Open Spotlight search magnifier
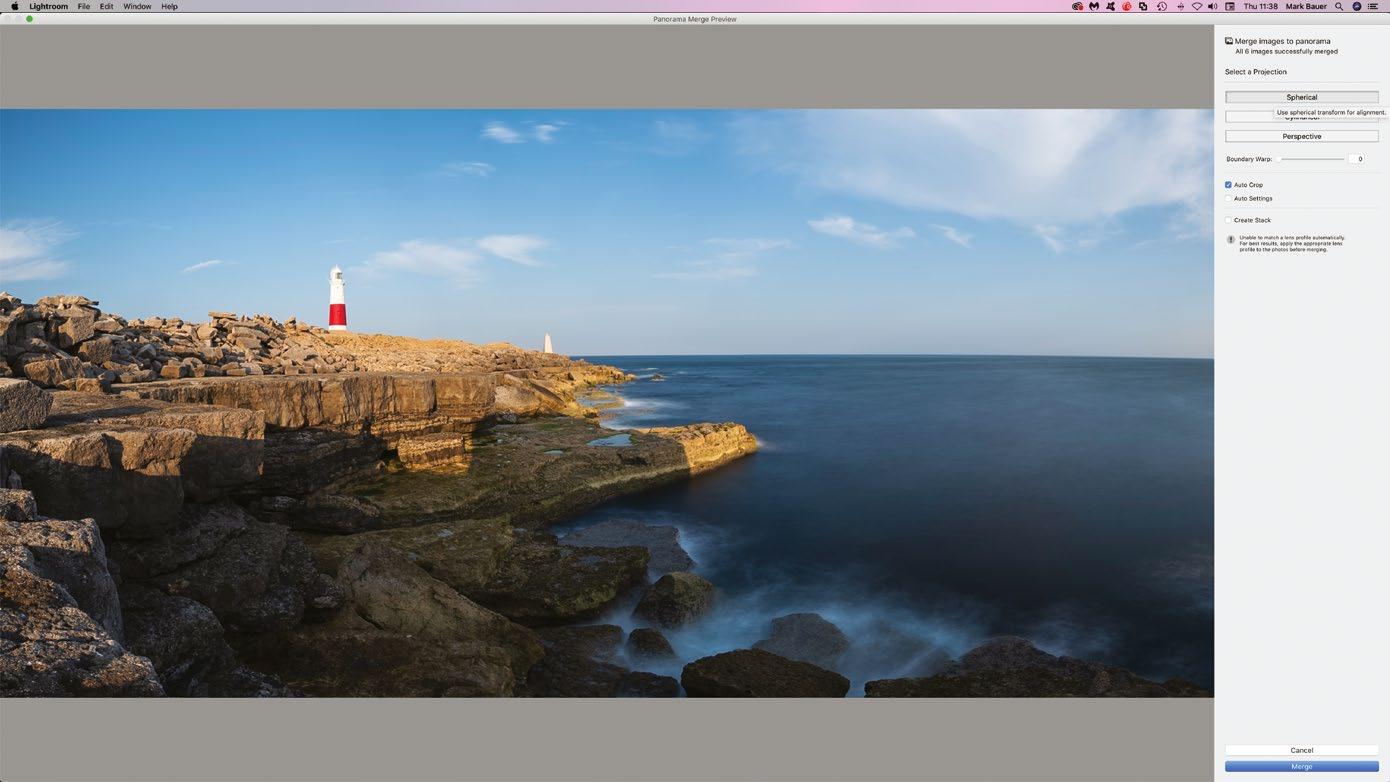This screenshot has width=1390, height=782. coord(1339,6)
